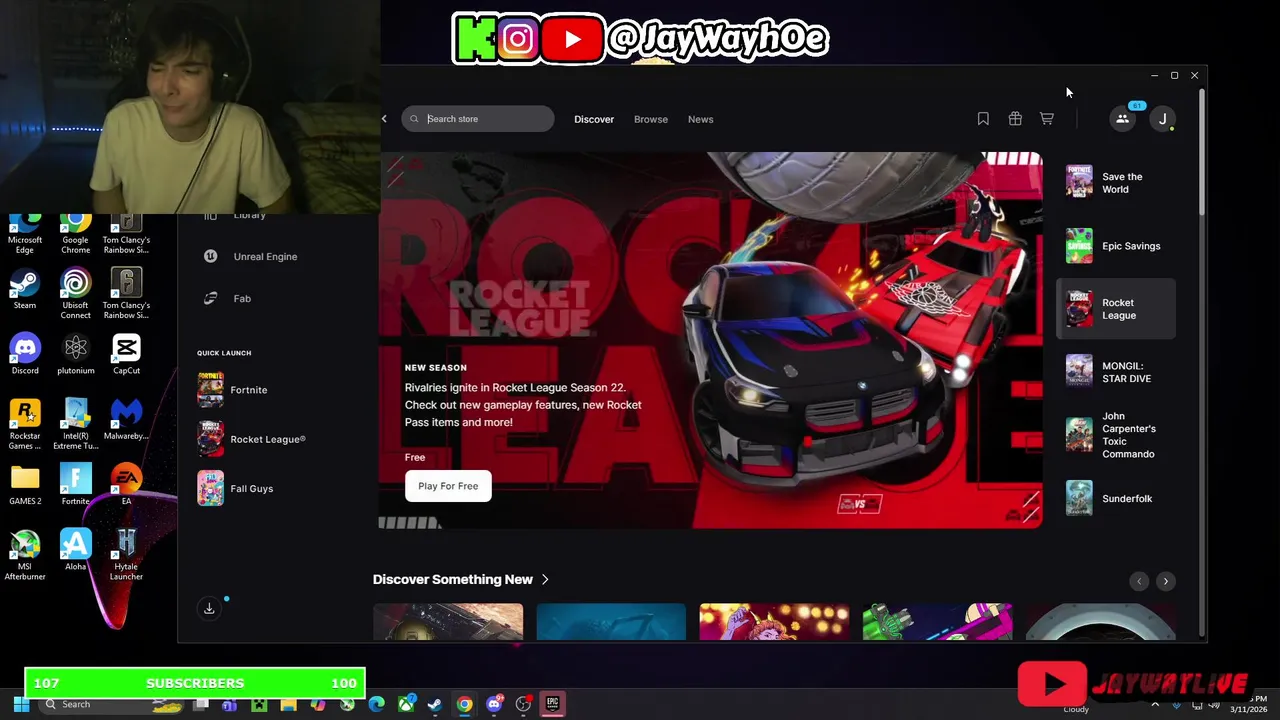1280x720 pixels.
Task: Open the J profile avatar menu
Action: [x=1162, y=119]
